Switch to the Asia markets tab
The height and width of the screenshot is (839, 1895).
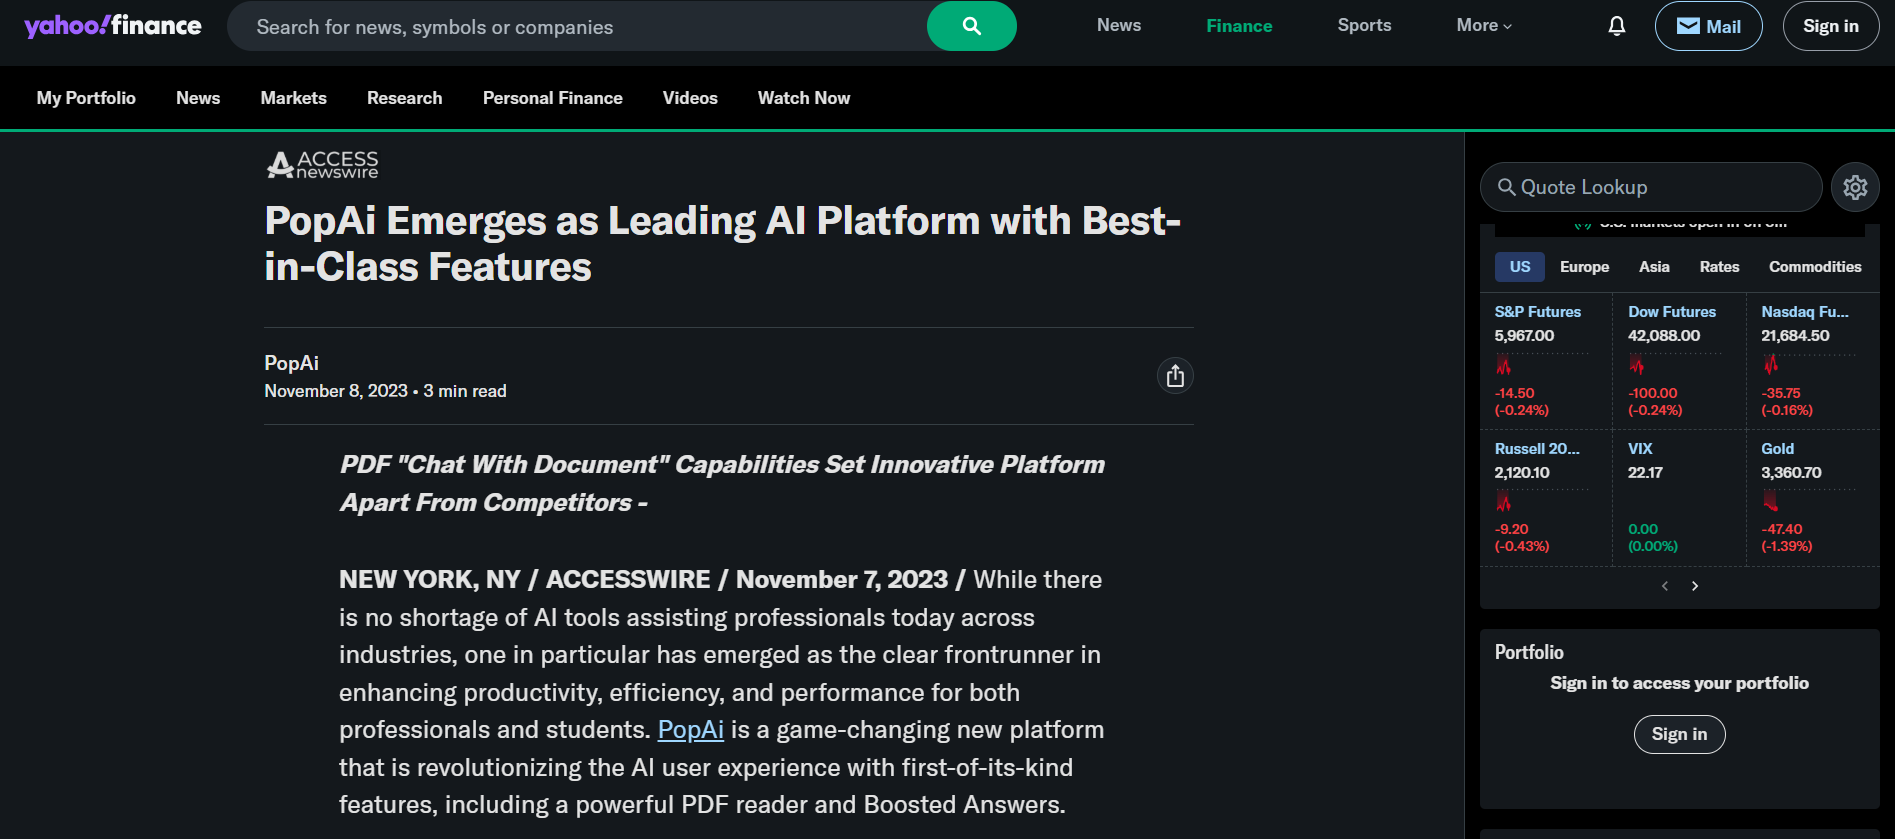pos(1654,267)
